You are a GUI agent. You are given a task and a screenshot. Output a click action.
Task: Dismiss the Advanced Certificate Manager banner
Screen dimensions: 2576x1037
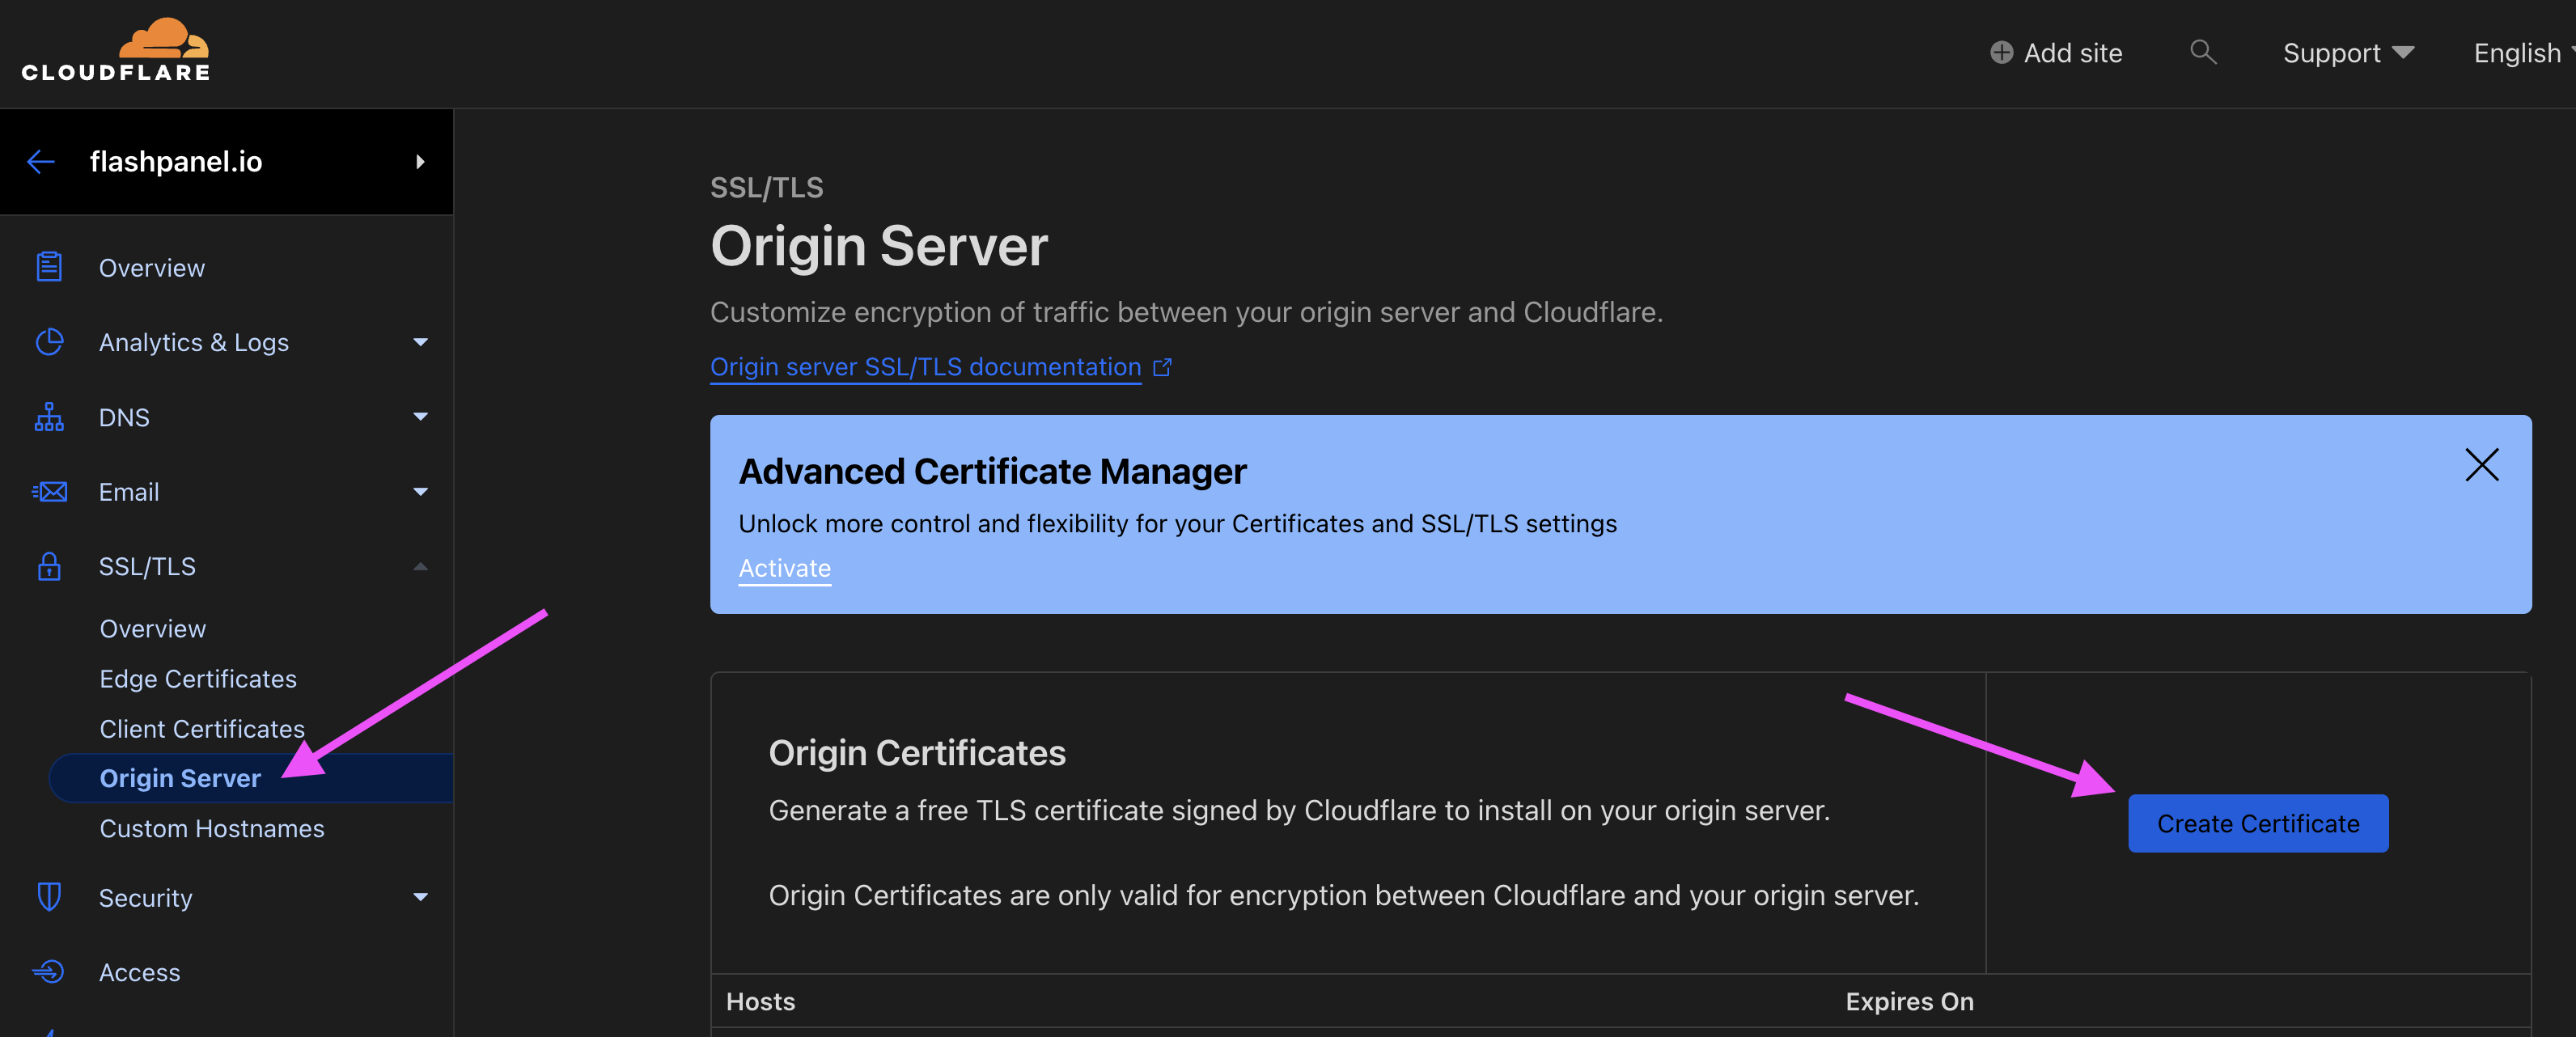[2483, 465]
